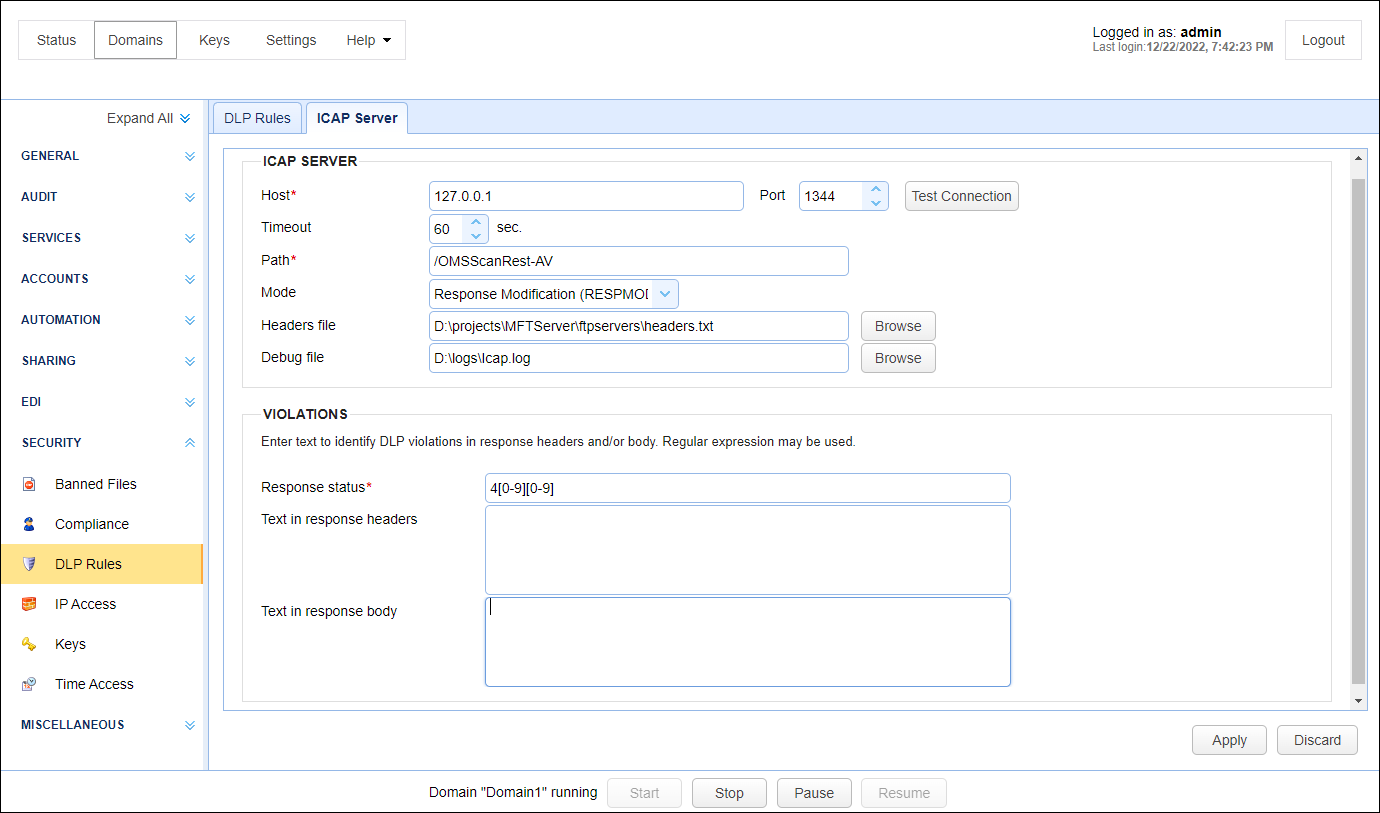1380x813 pixels.
Task: Click the Timeout seconds field
Action: click(x=448, y=228)
